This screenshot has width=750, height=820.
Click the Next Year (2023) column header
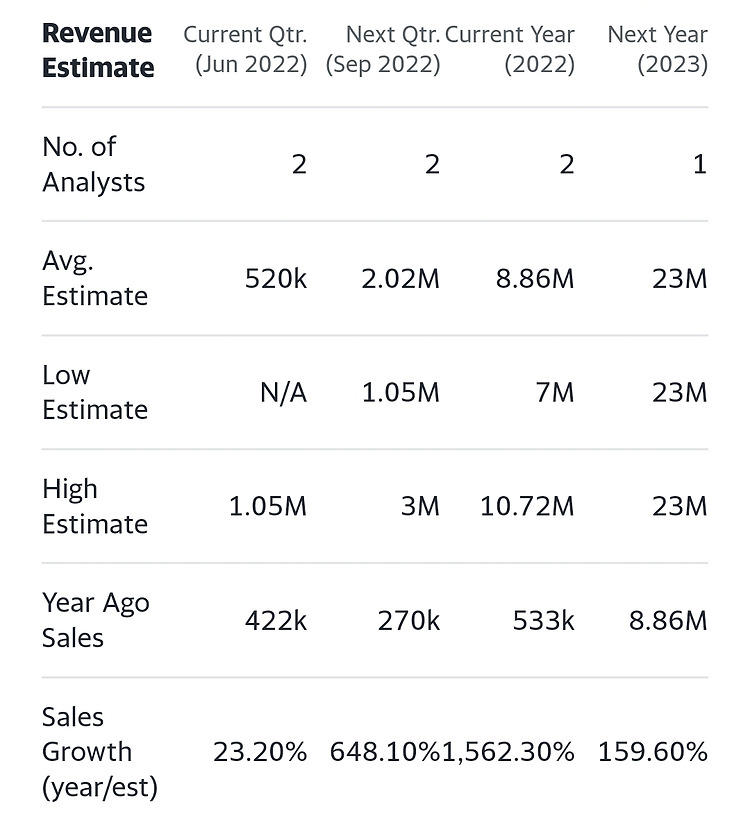coord(657,50)
